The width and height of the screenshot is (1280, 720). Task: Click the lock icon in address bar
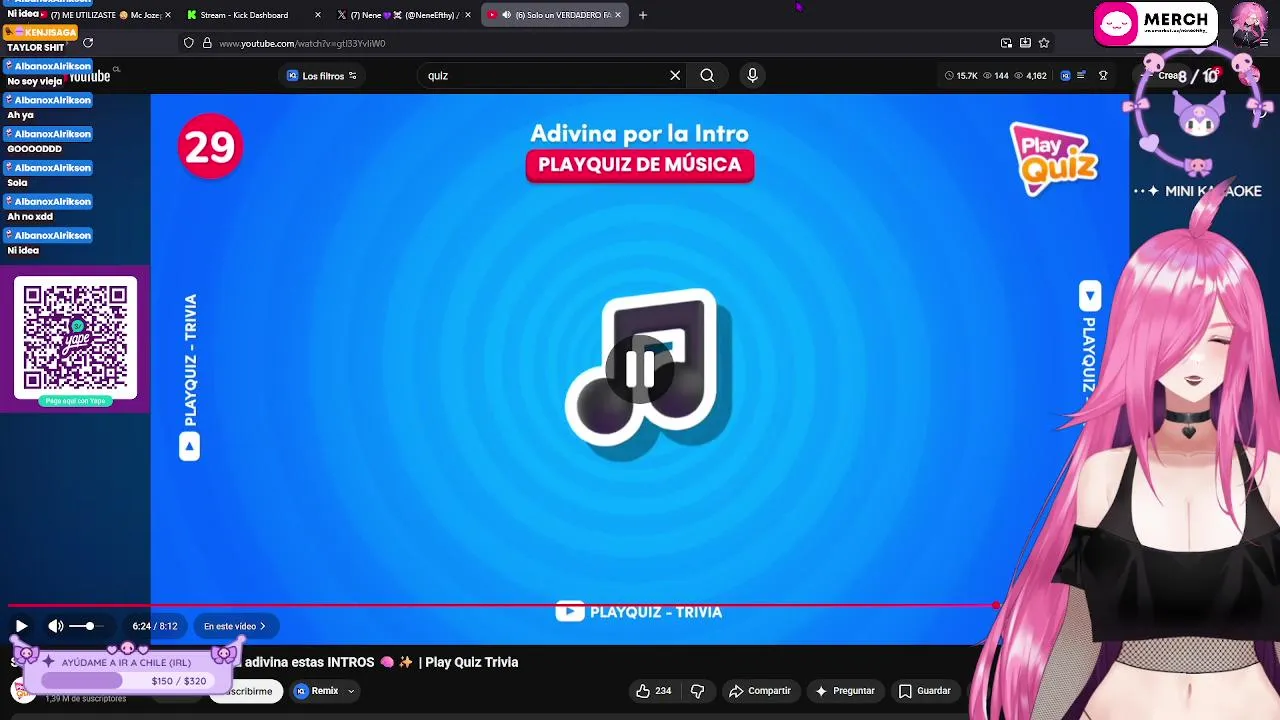pos(207,43)
